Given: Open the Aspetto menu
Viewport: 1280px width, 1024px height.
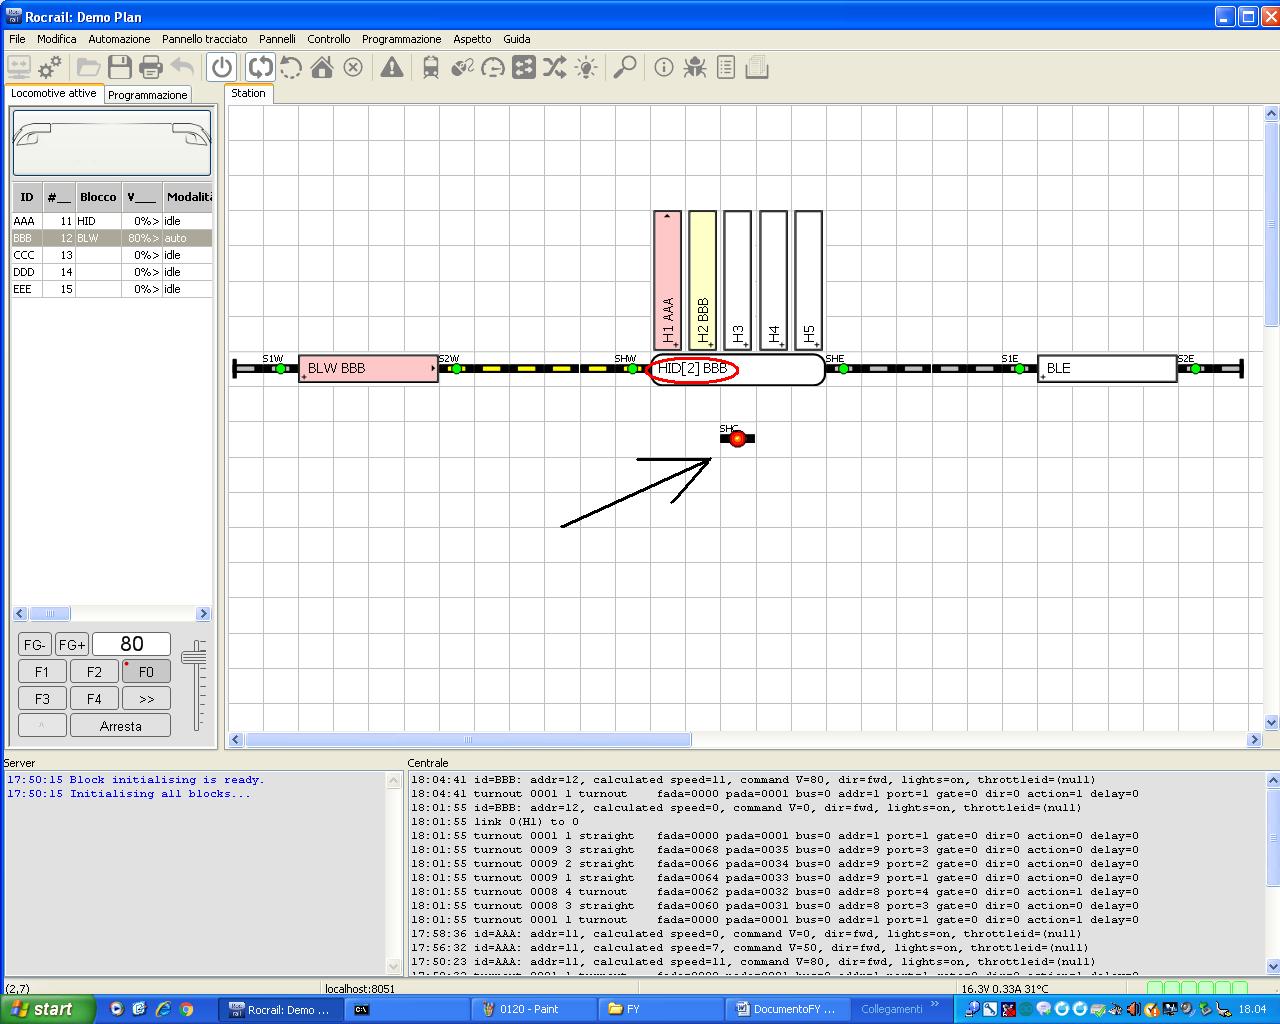Looking at the screenshot, I should click(x=472, y=39).
